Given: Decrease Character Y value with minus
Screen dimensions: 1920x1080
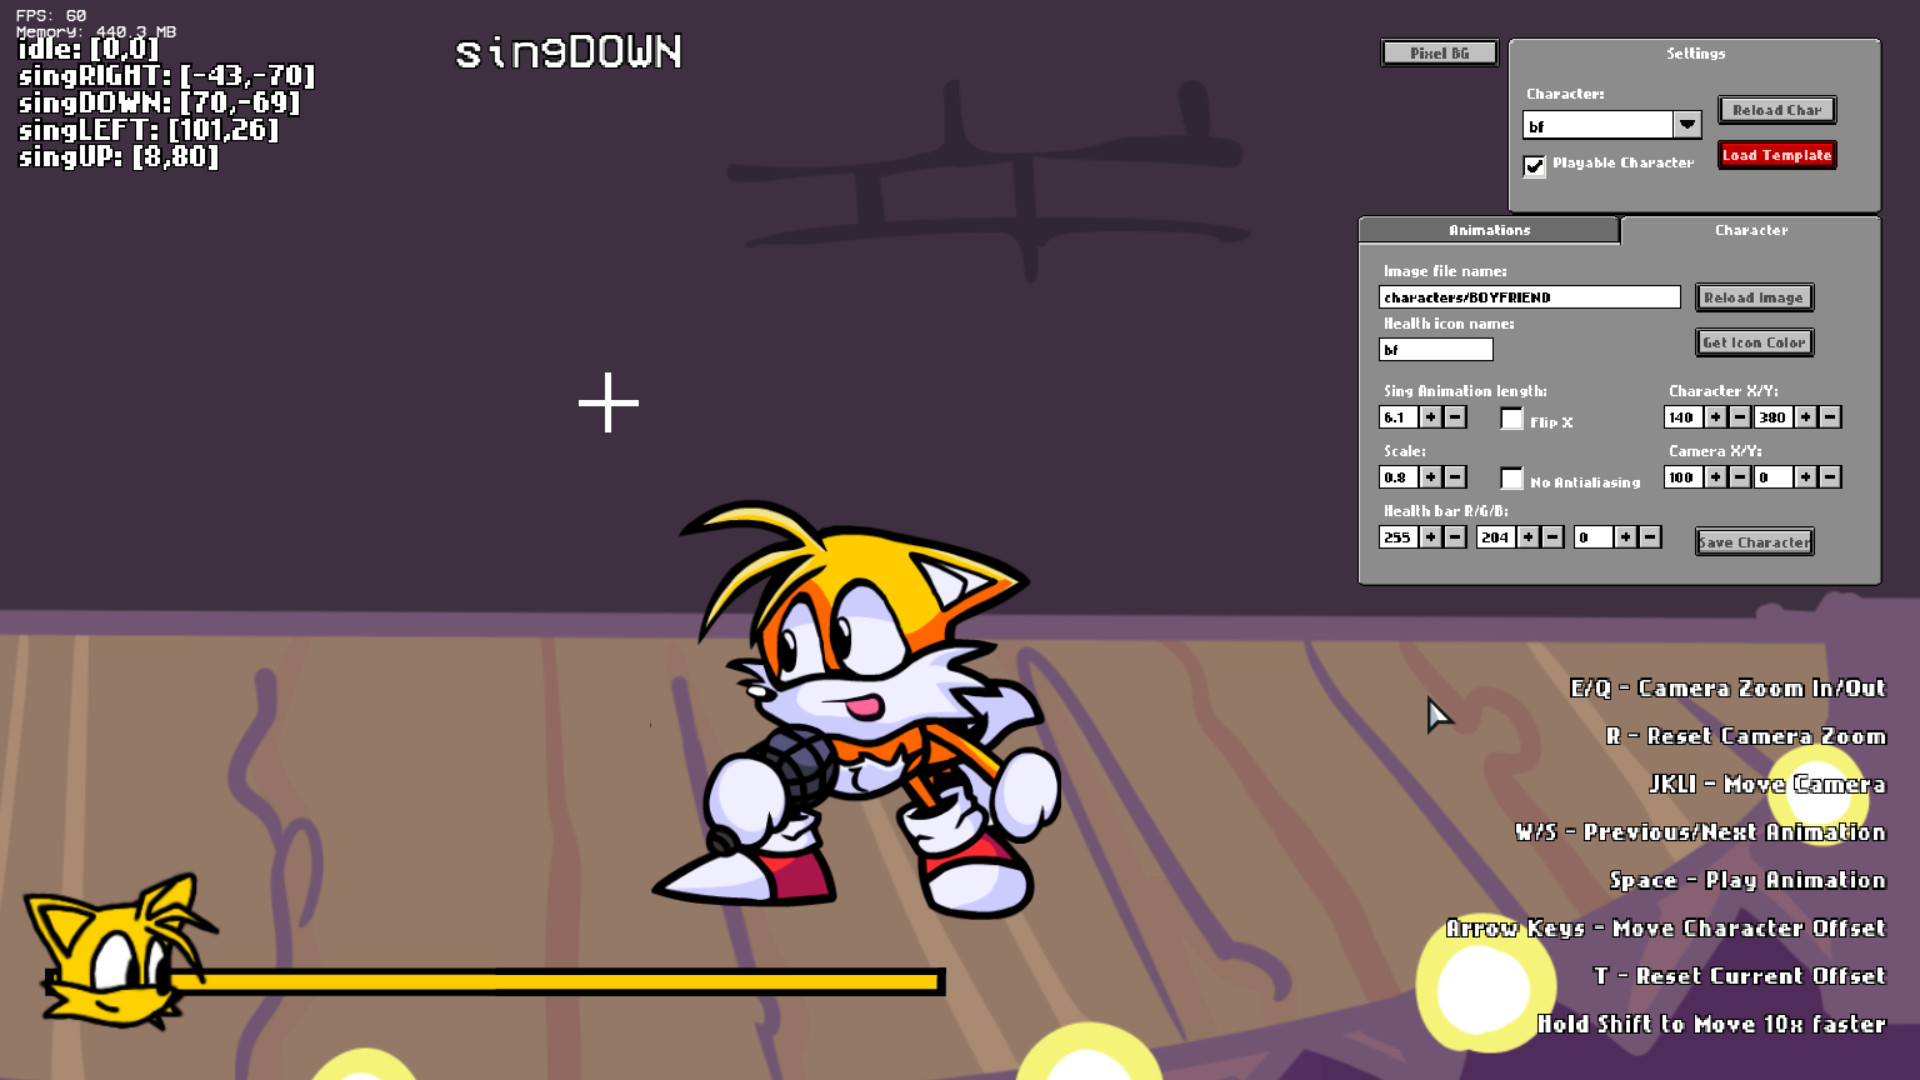Looking at the screenshot, I should [1830, 417].
